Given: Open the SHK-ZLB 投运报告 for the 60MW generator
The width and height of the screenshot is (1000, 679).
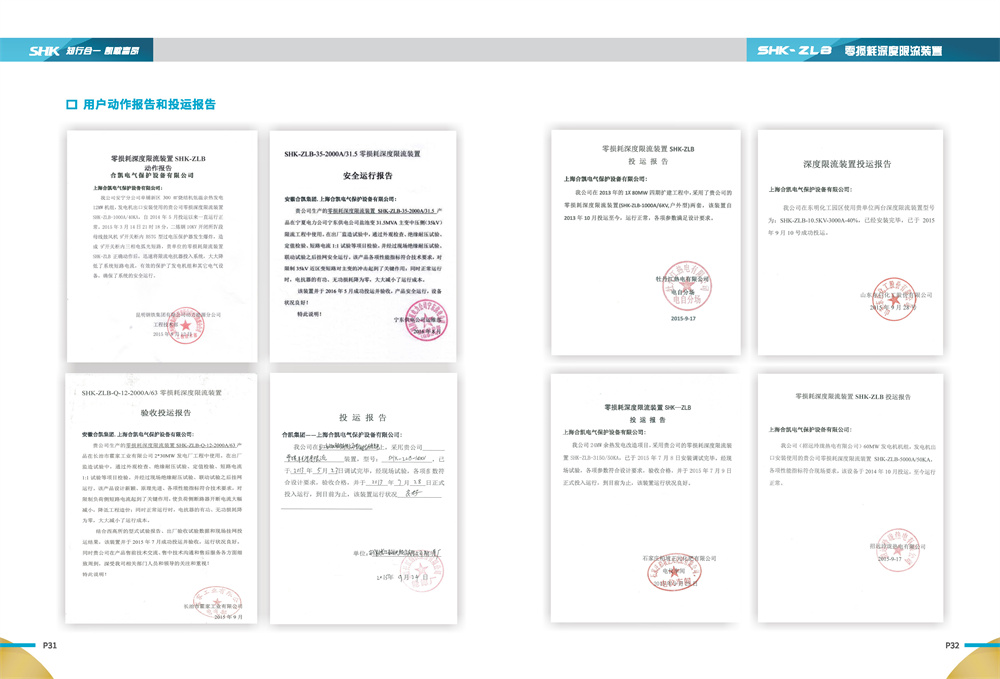Looking at the screenshot, I should pyautogui.click(x=850, y=498).
